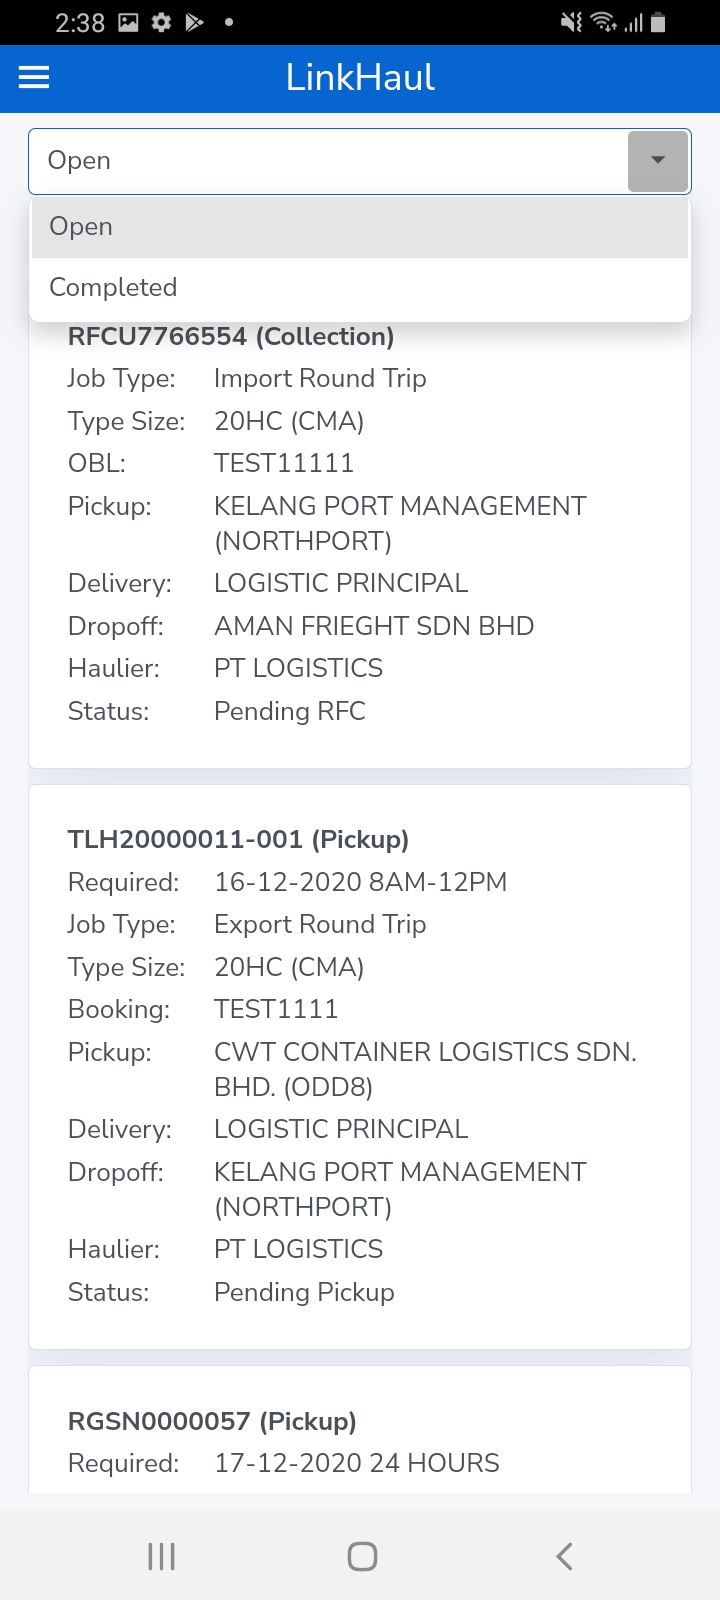Screen dimensions: 720x1600
Task: Collapse the status filter dropdown arrow
Action: pos(657,161)
